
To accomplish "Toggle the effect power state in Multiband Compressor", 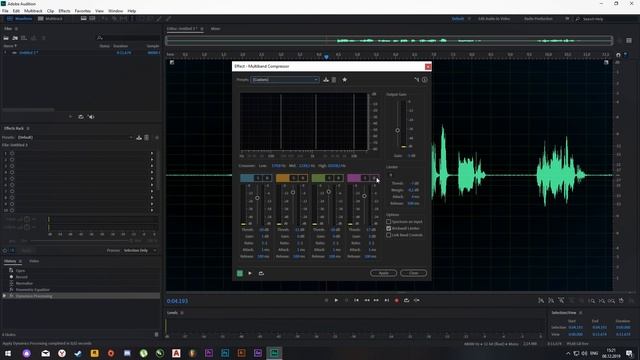I will coord(240,273).
